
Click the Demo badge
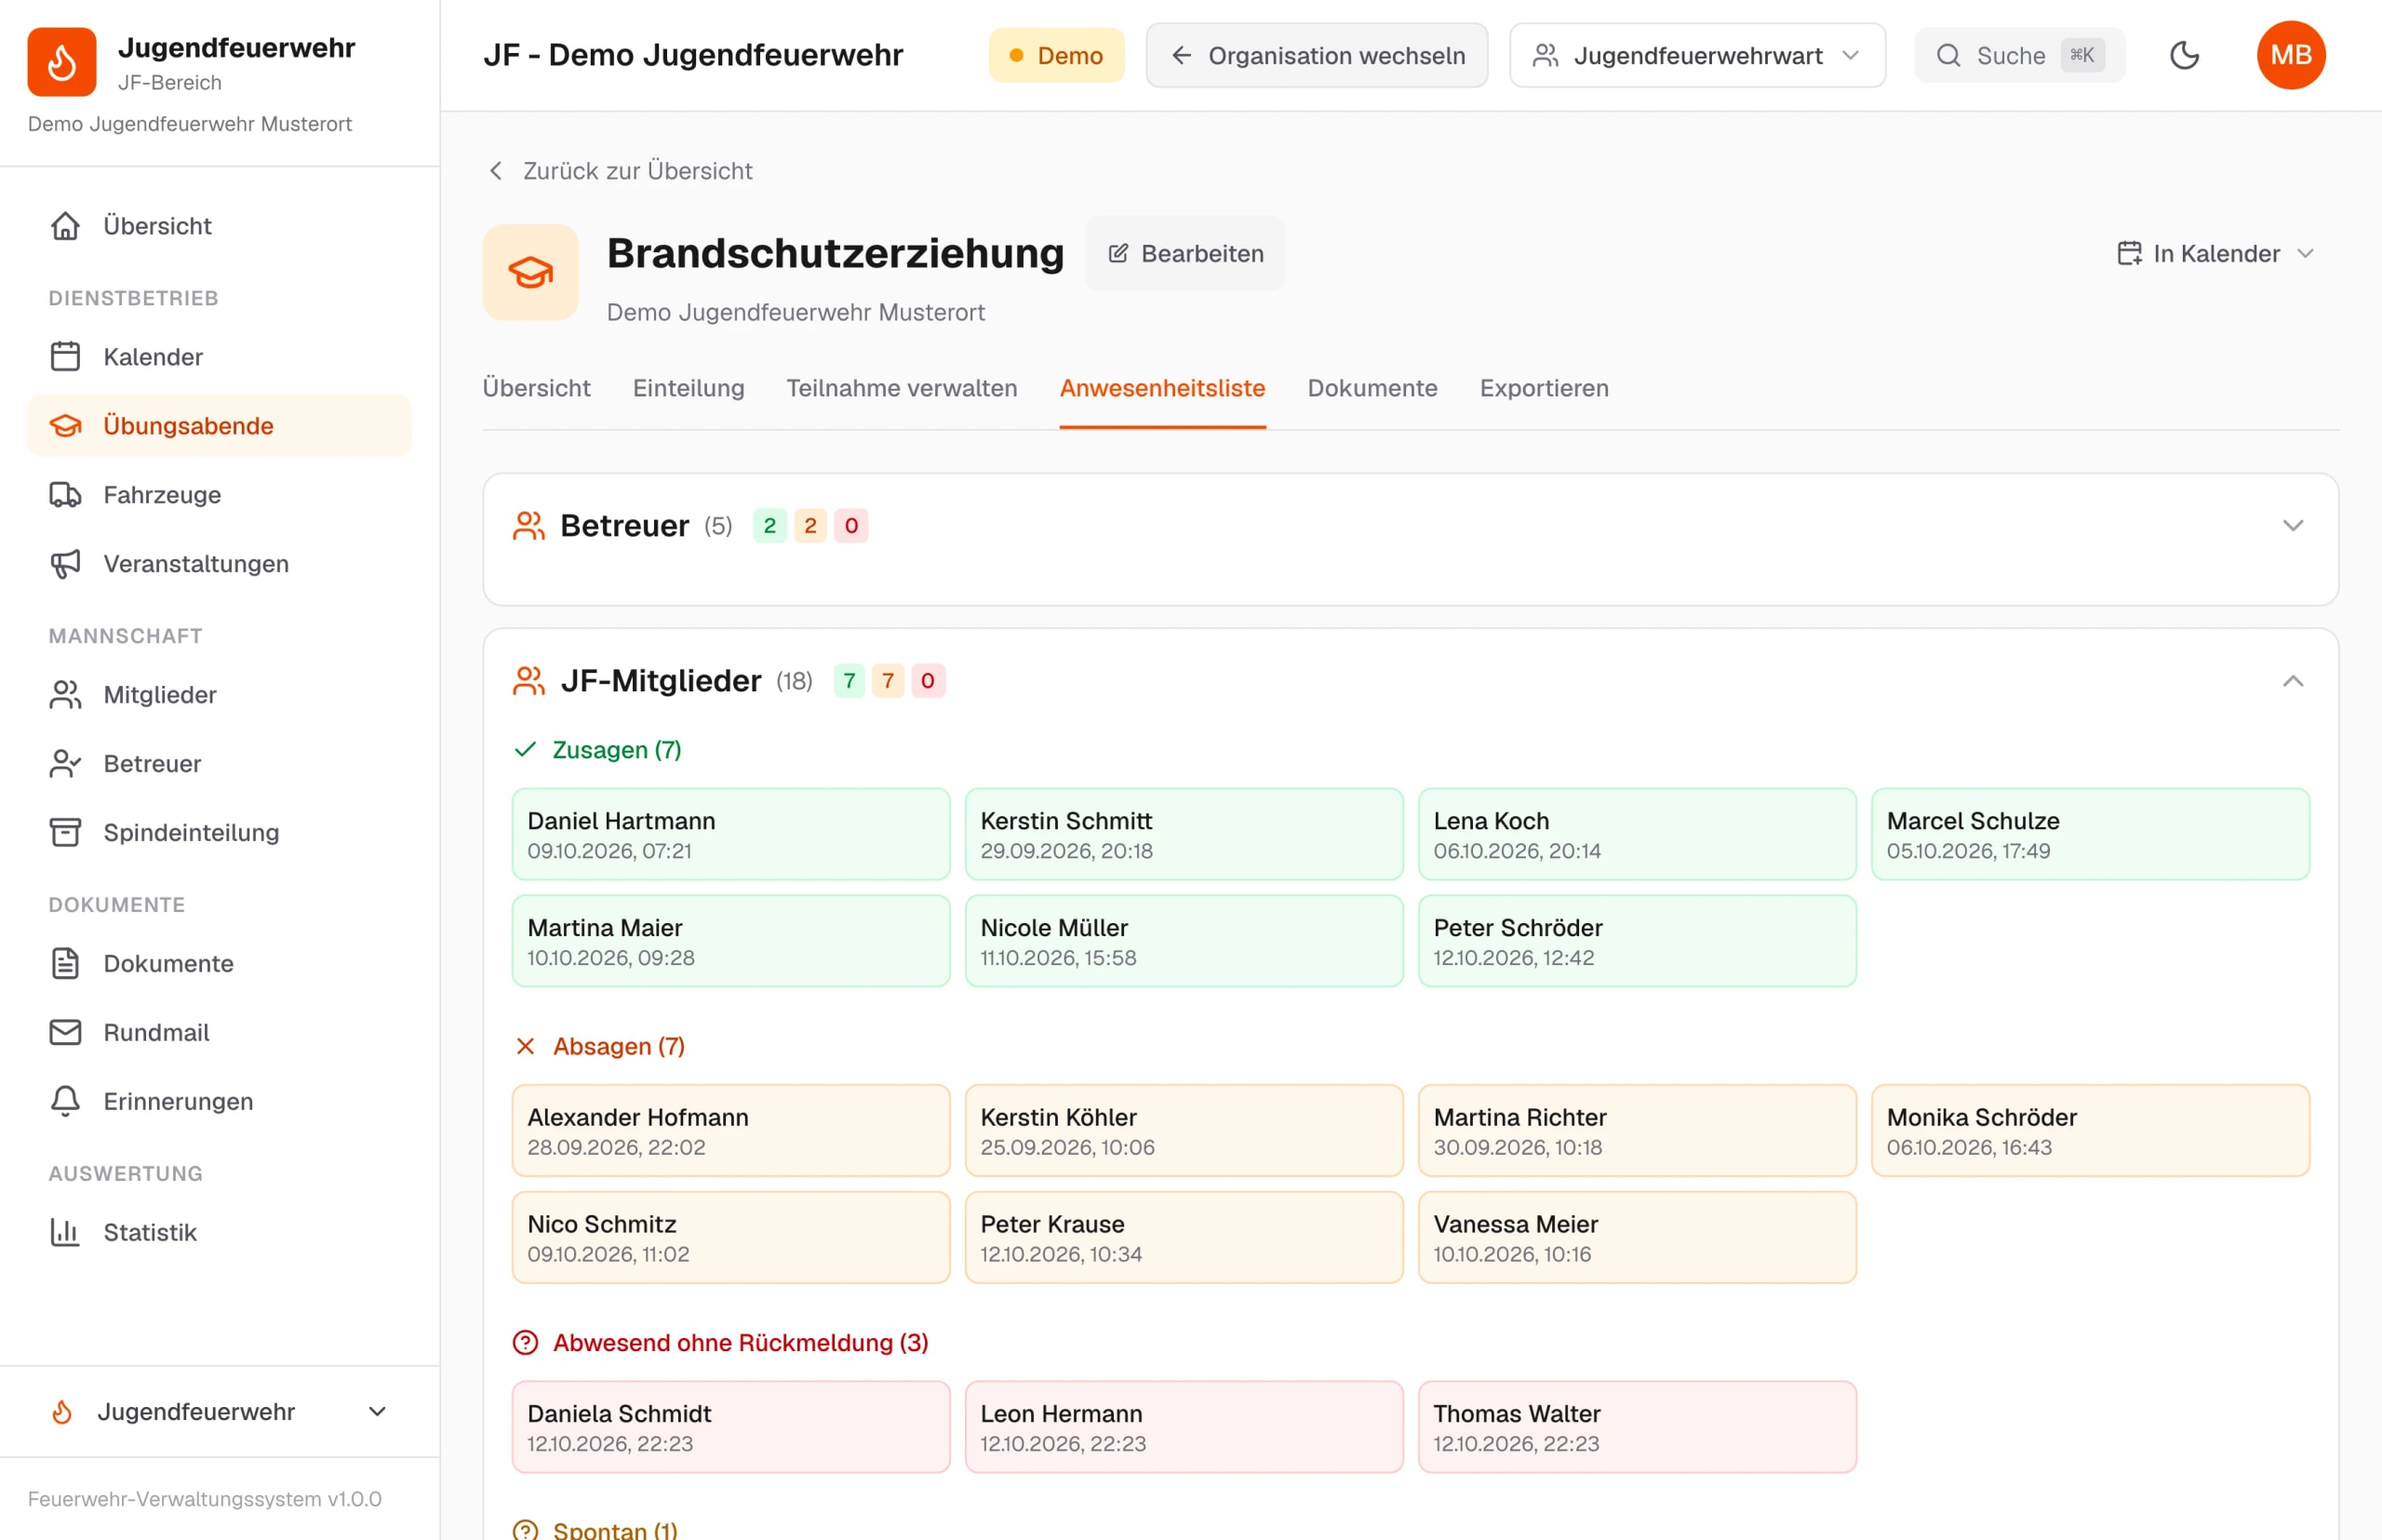point(1056,55)
